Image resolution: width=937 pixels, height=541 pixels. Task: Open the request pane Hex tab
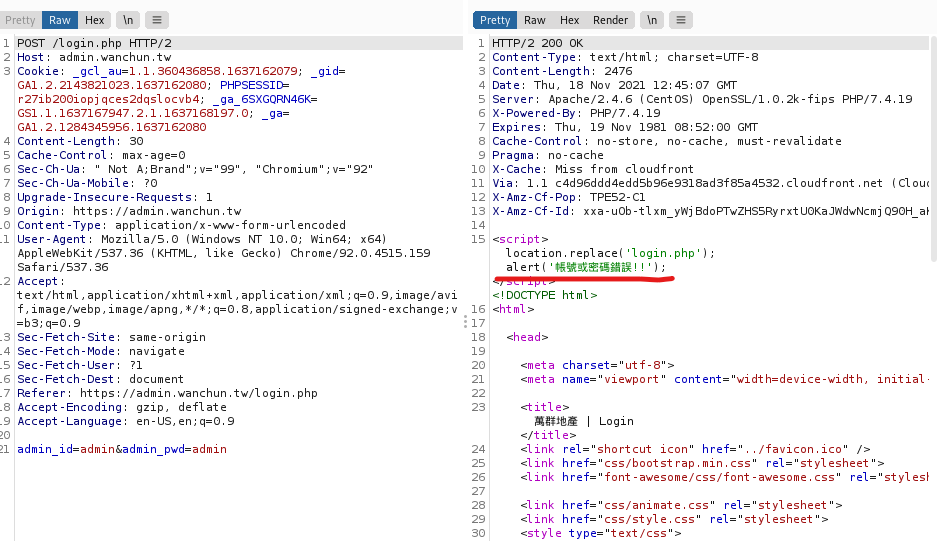[x=94, y=20]
